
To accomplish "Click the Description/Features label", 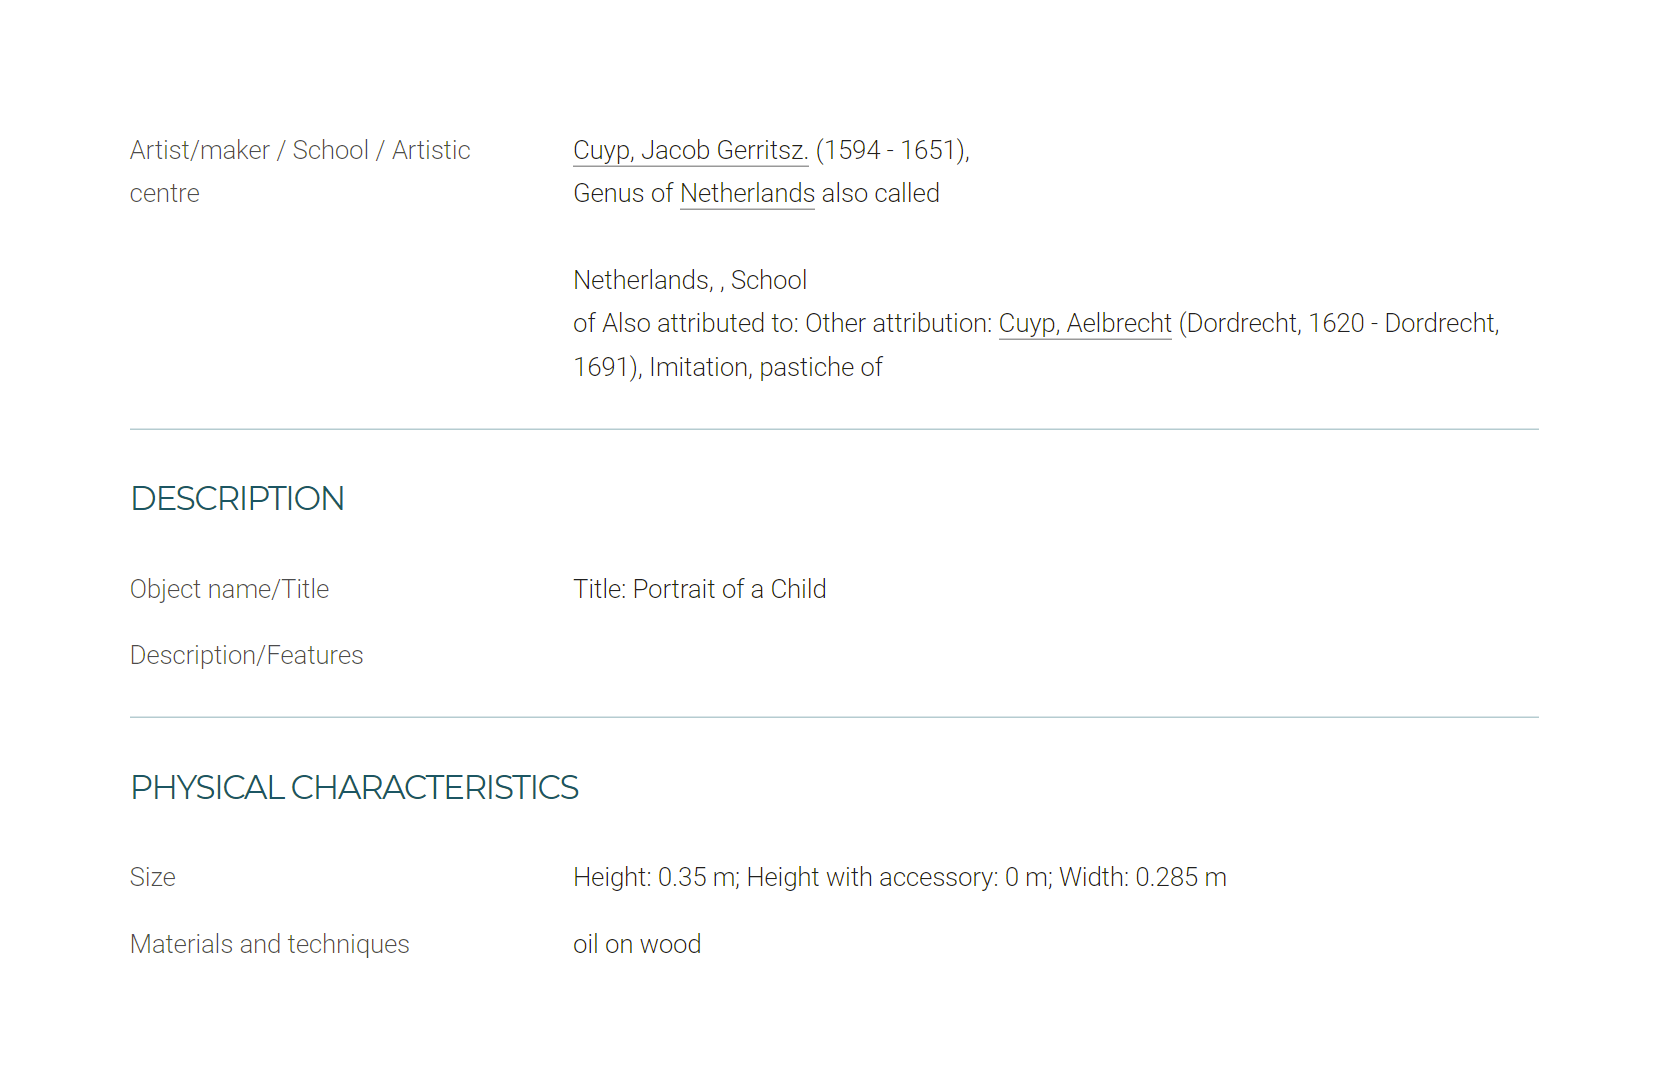I will tap(246, 655).
